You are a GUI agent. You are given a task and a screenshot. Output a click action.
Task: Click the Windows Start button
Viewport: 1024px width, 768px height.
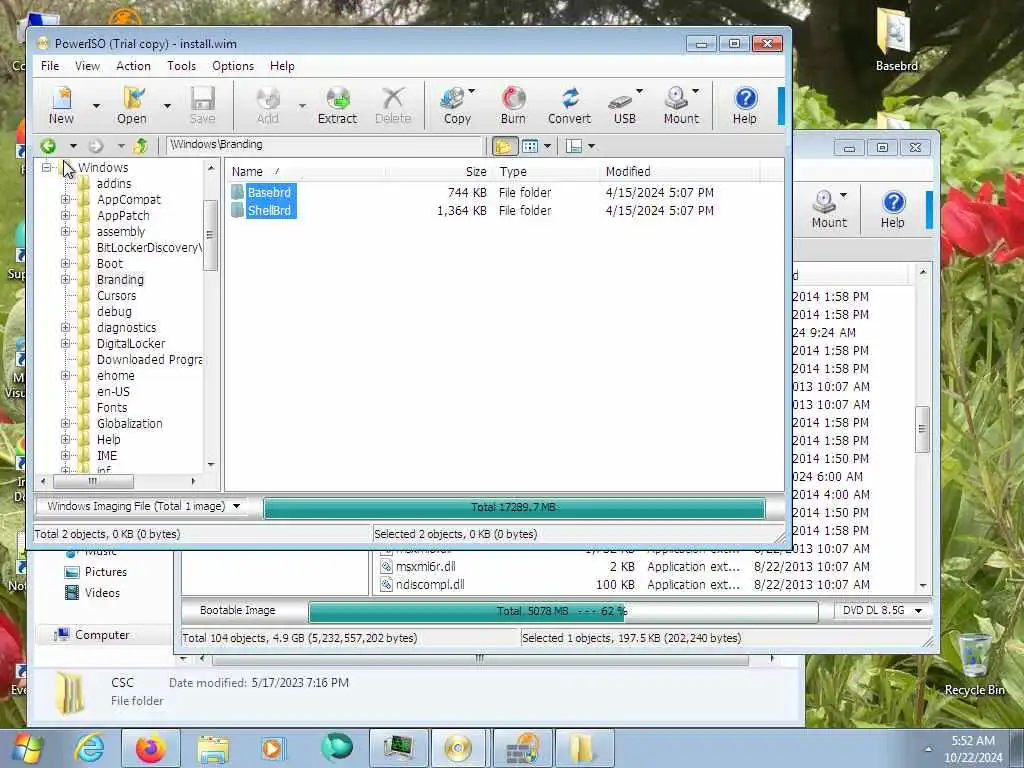pos(27,748)
